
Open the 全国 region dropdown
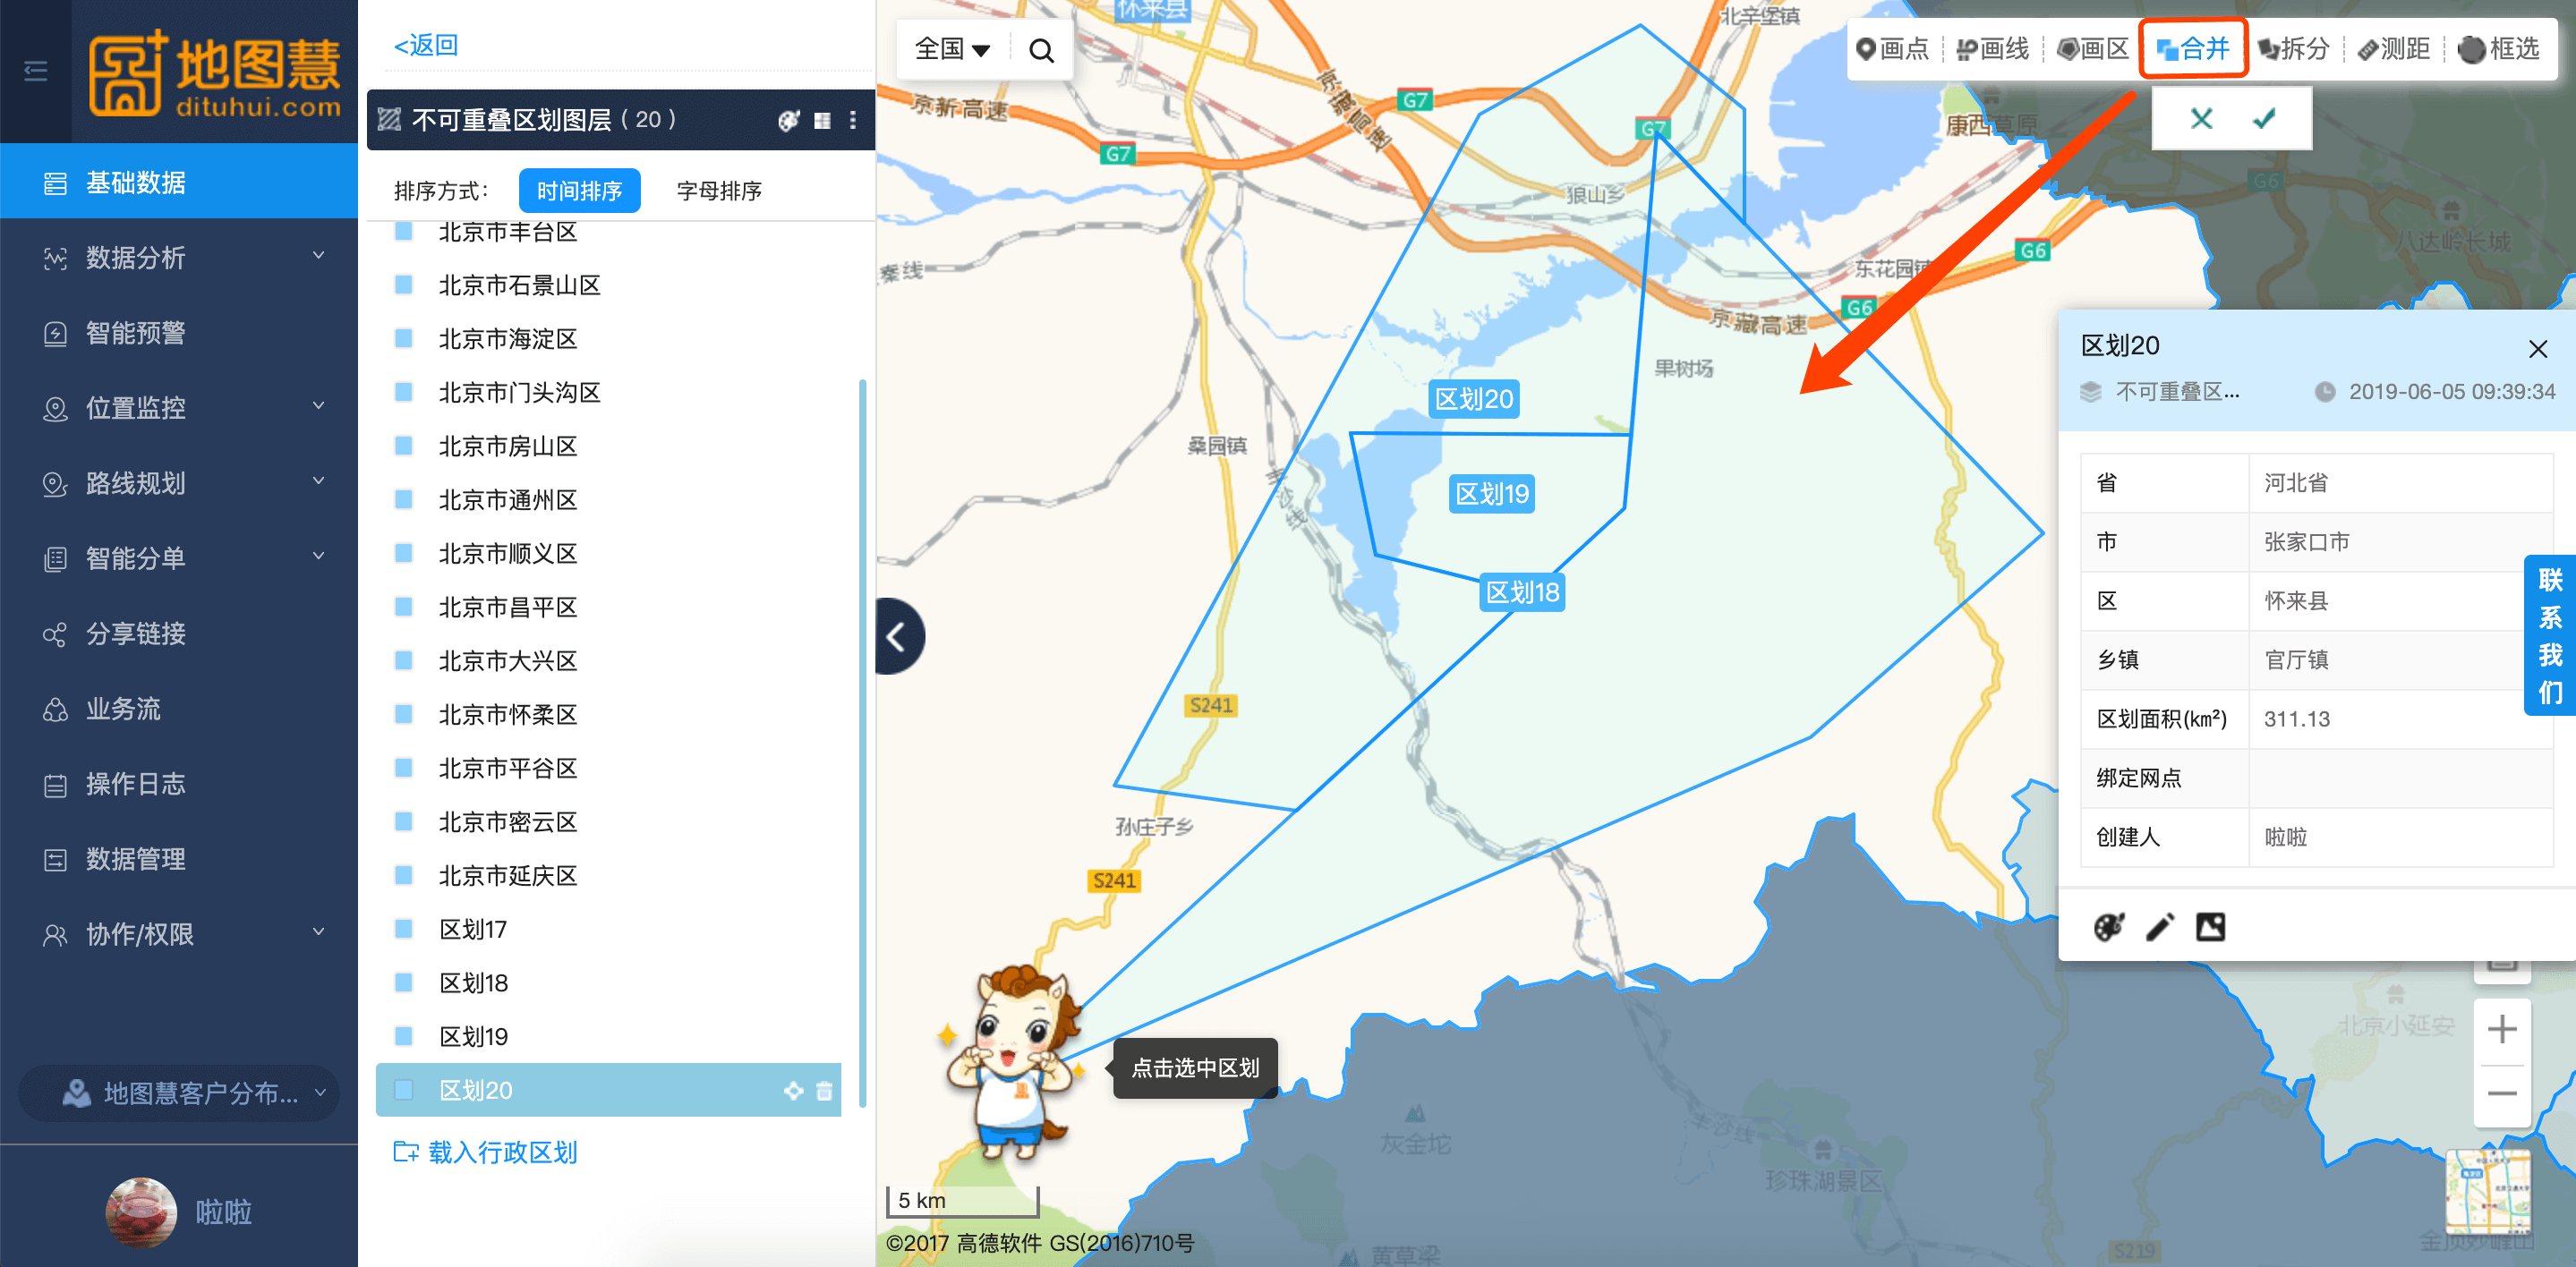pyautogui.click(x=952, y=49)
